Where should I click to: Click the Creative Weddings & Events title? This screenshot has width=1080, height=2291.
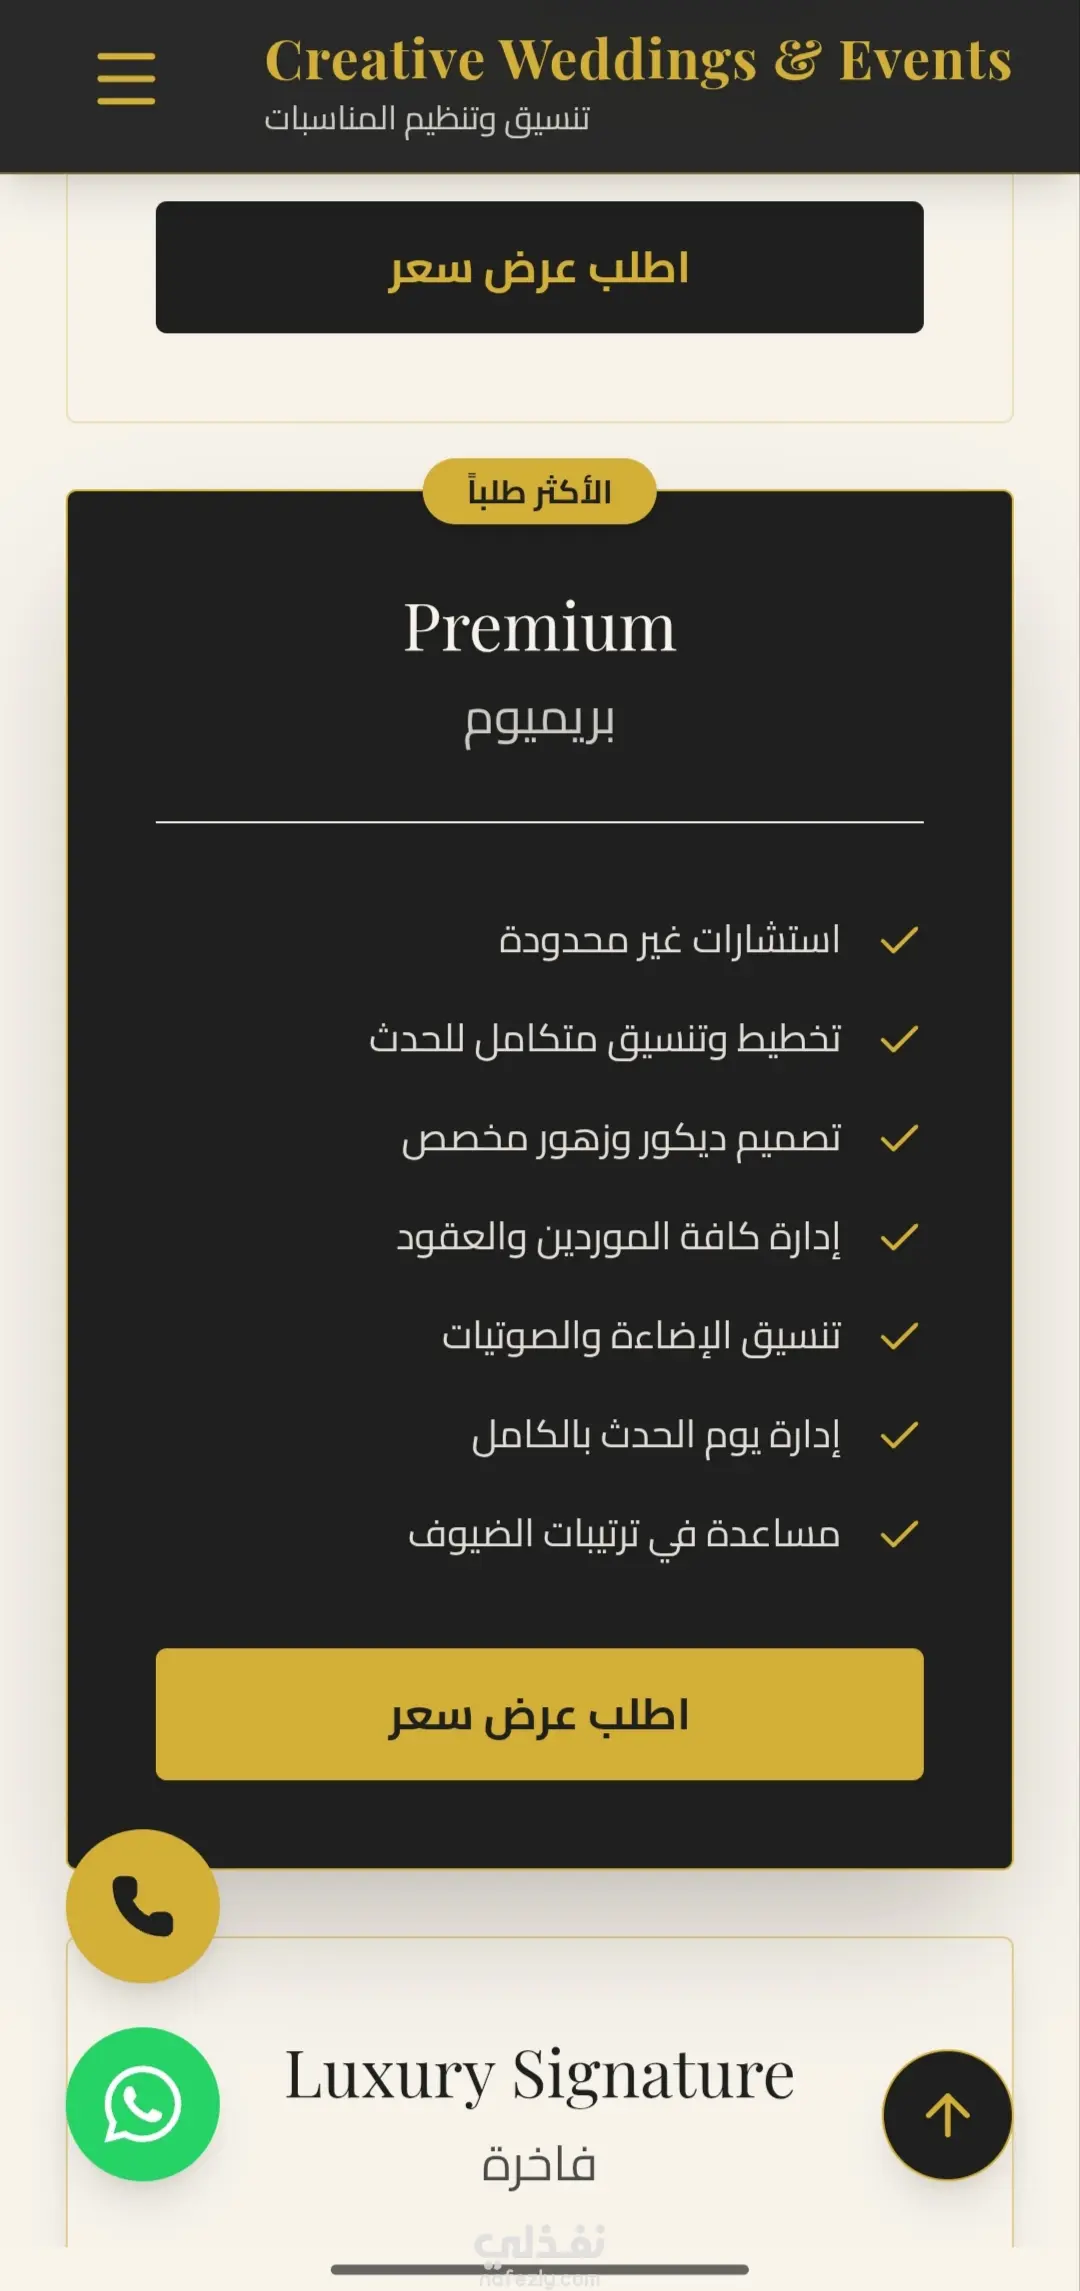tap(638, 60)
